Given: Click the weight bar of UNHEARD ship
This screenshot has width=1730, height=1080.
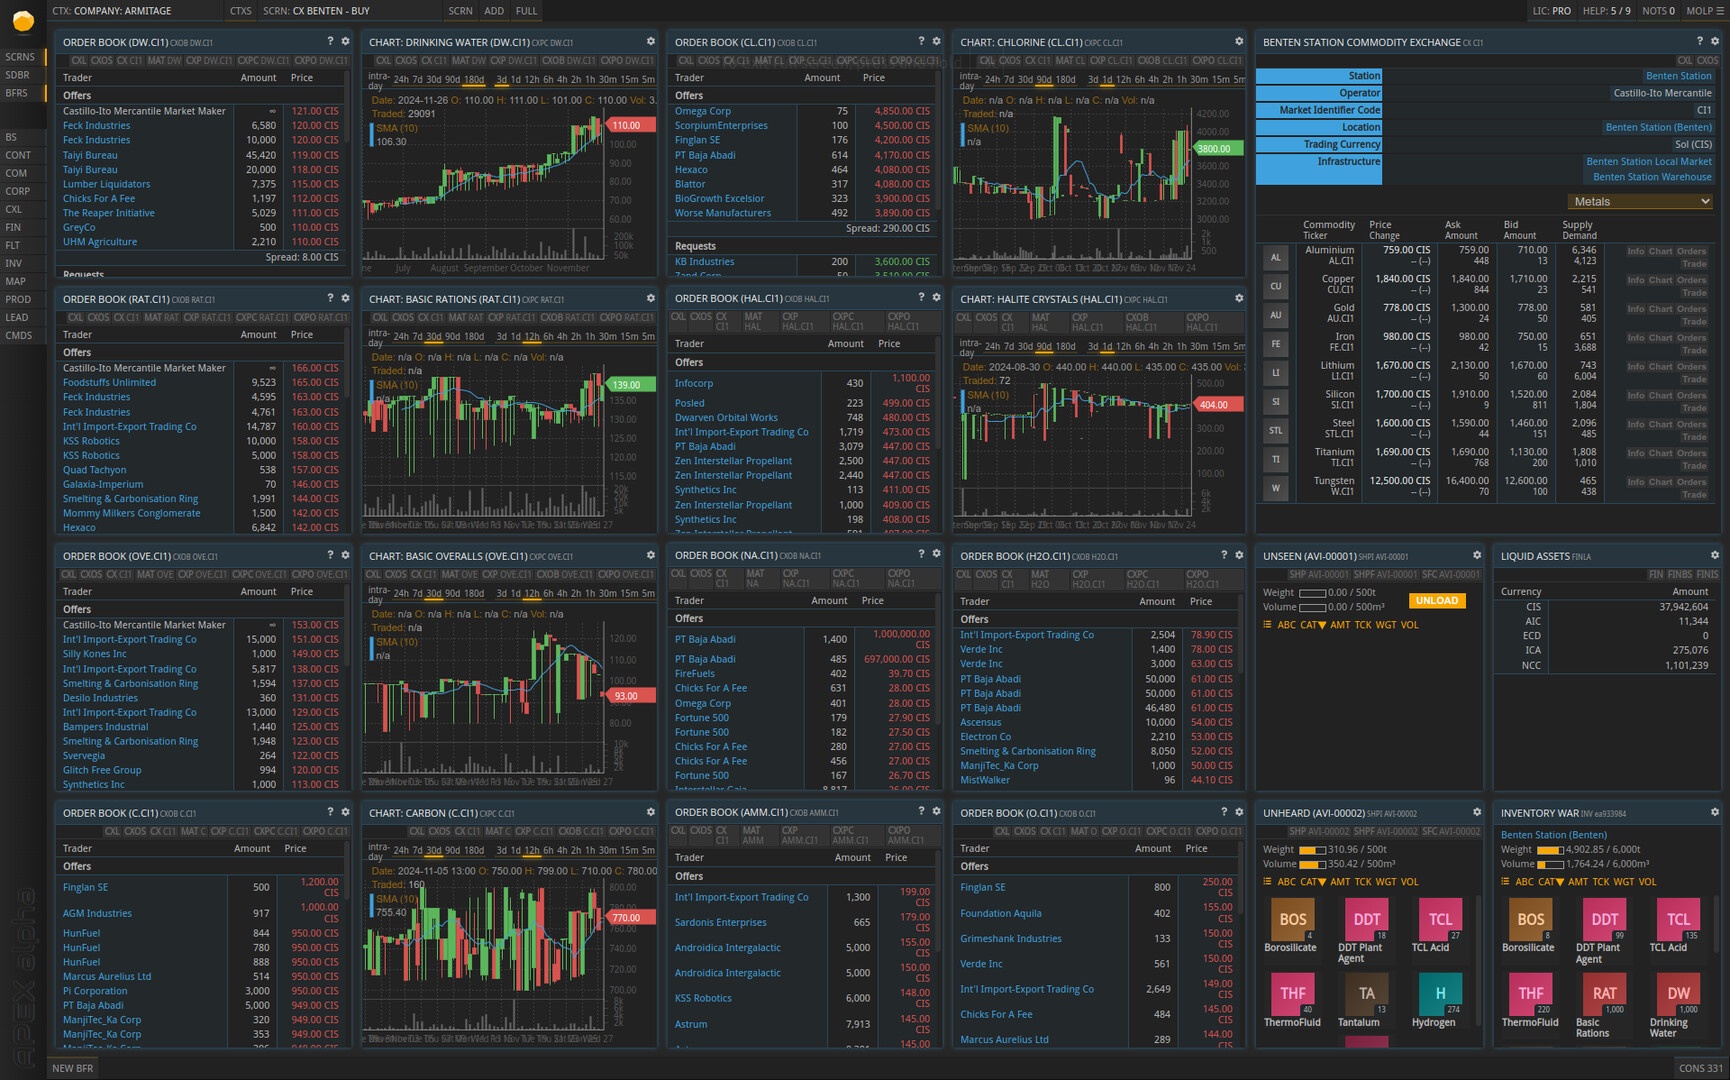Looking at the screenshot, I should (1312, 850).
